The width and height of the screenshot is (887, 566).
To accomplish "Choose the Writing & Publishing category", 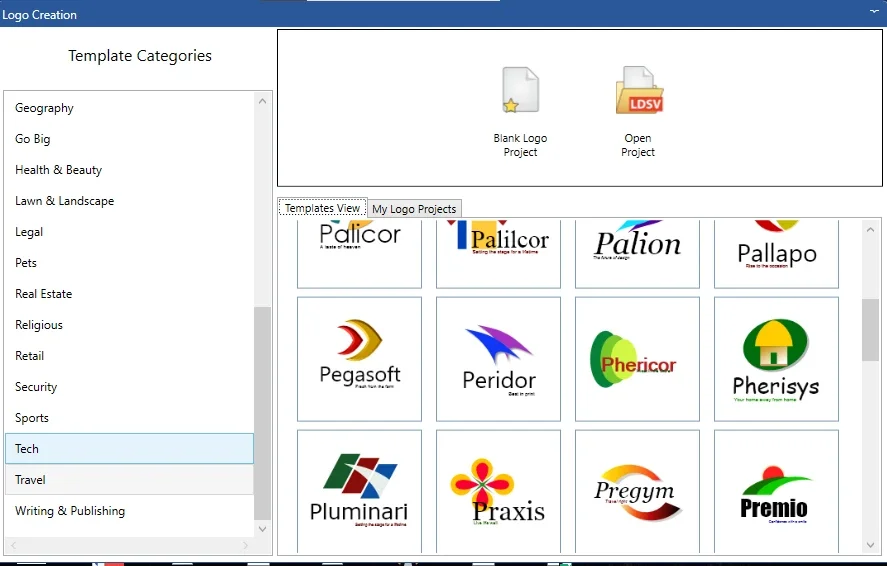I will 129,511.
